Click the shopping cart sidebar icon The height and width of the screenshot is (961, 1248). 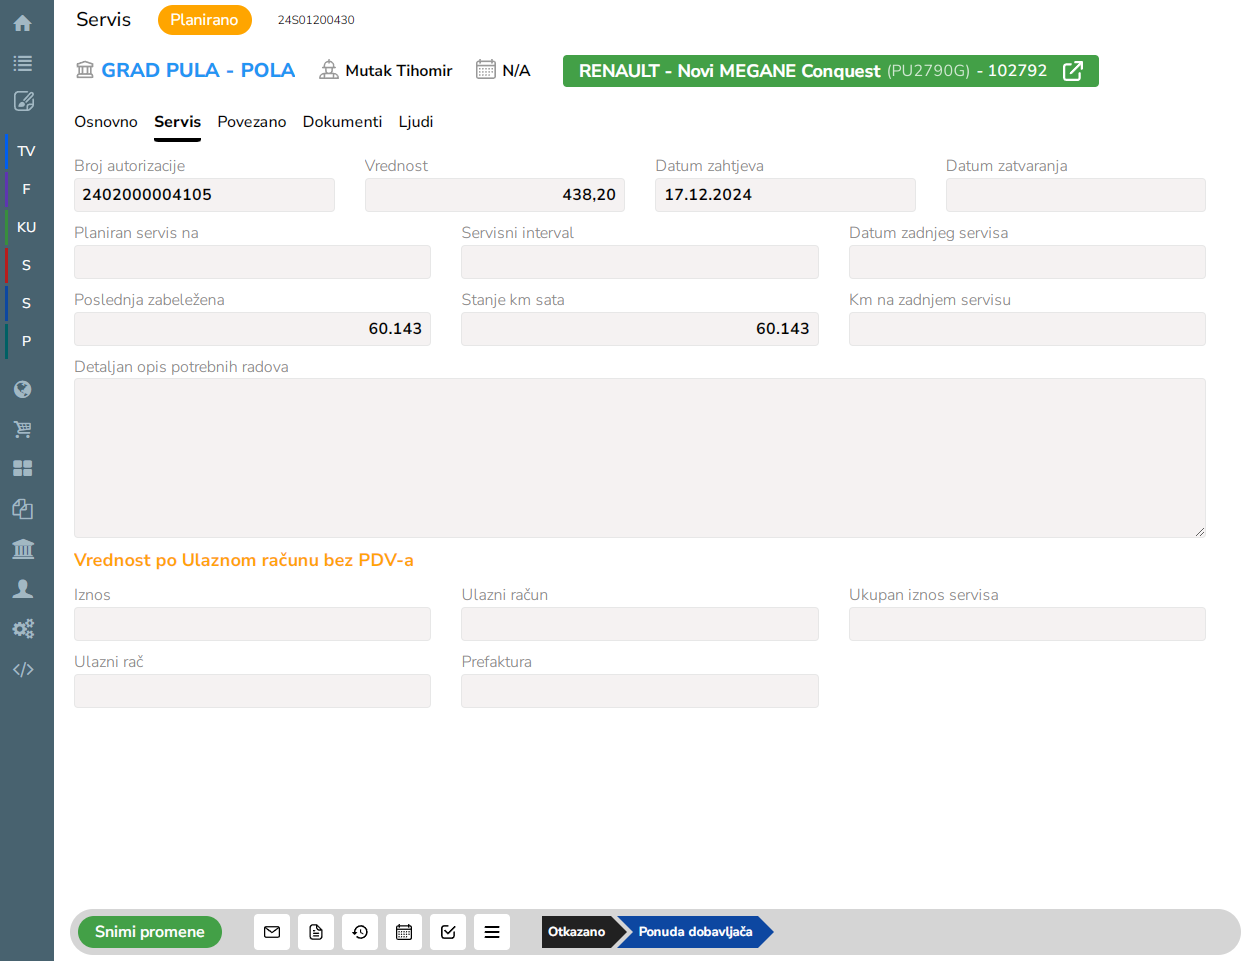click(23, 429)
